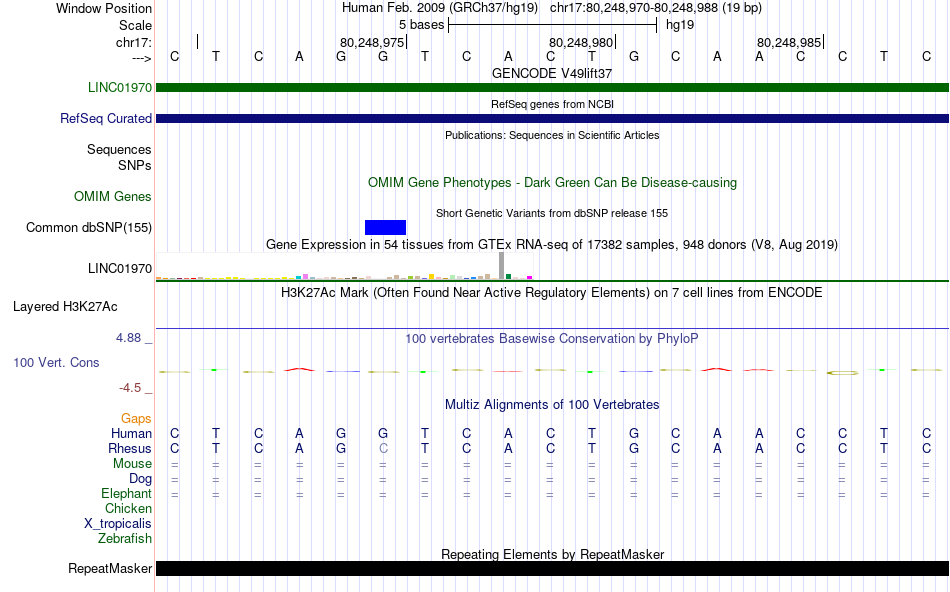Click the mismatched gray C in Rhesus row
950x592 pixels.
click(383, 448)
